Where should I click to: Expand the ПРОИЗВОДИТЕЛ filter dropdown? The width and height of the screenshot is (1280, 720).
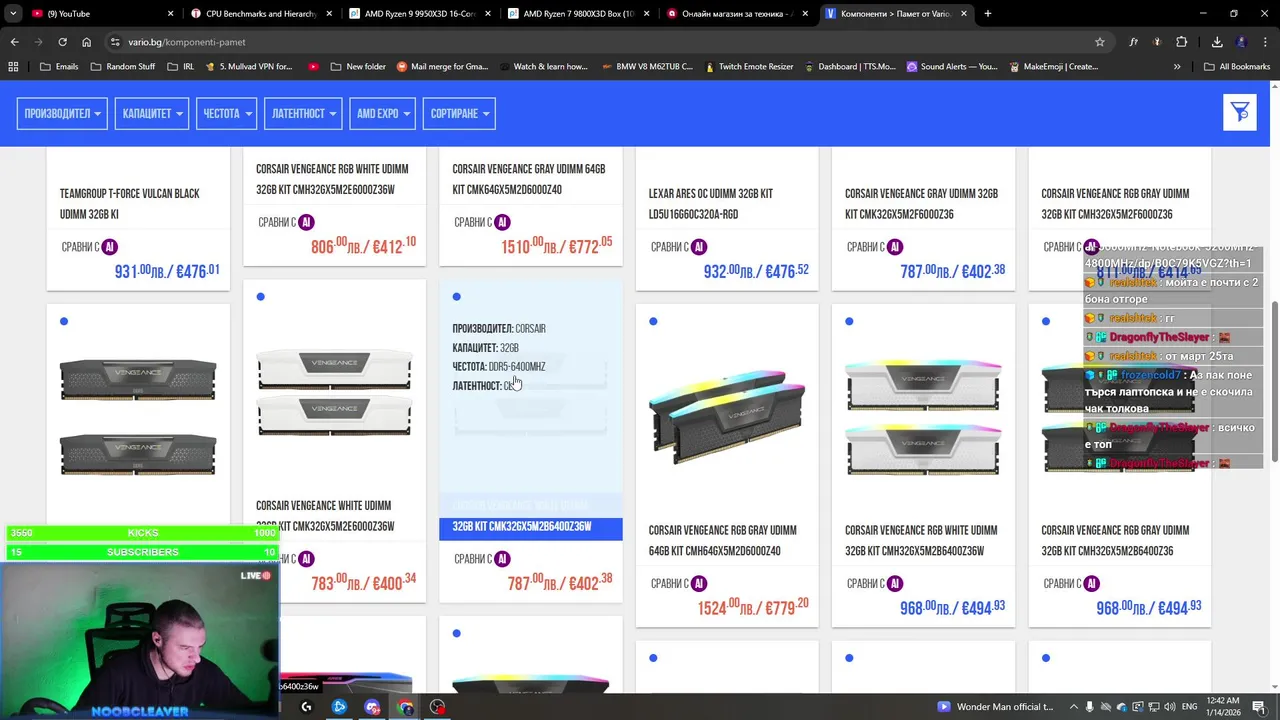(62, 113)
